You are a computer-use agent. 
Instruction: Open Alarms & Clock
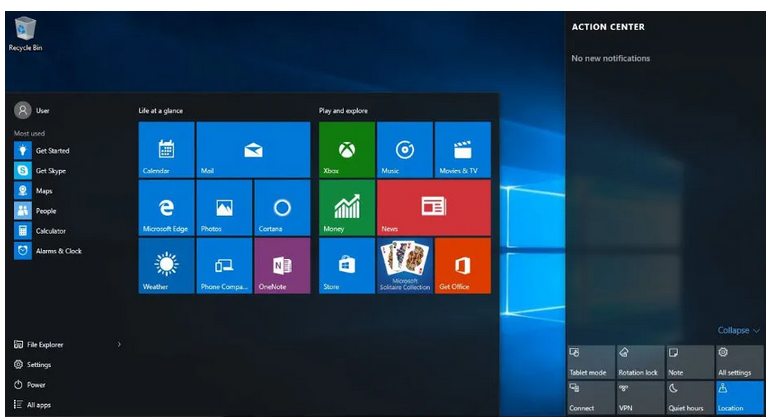[48, 251]
